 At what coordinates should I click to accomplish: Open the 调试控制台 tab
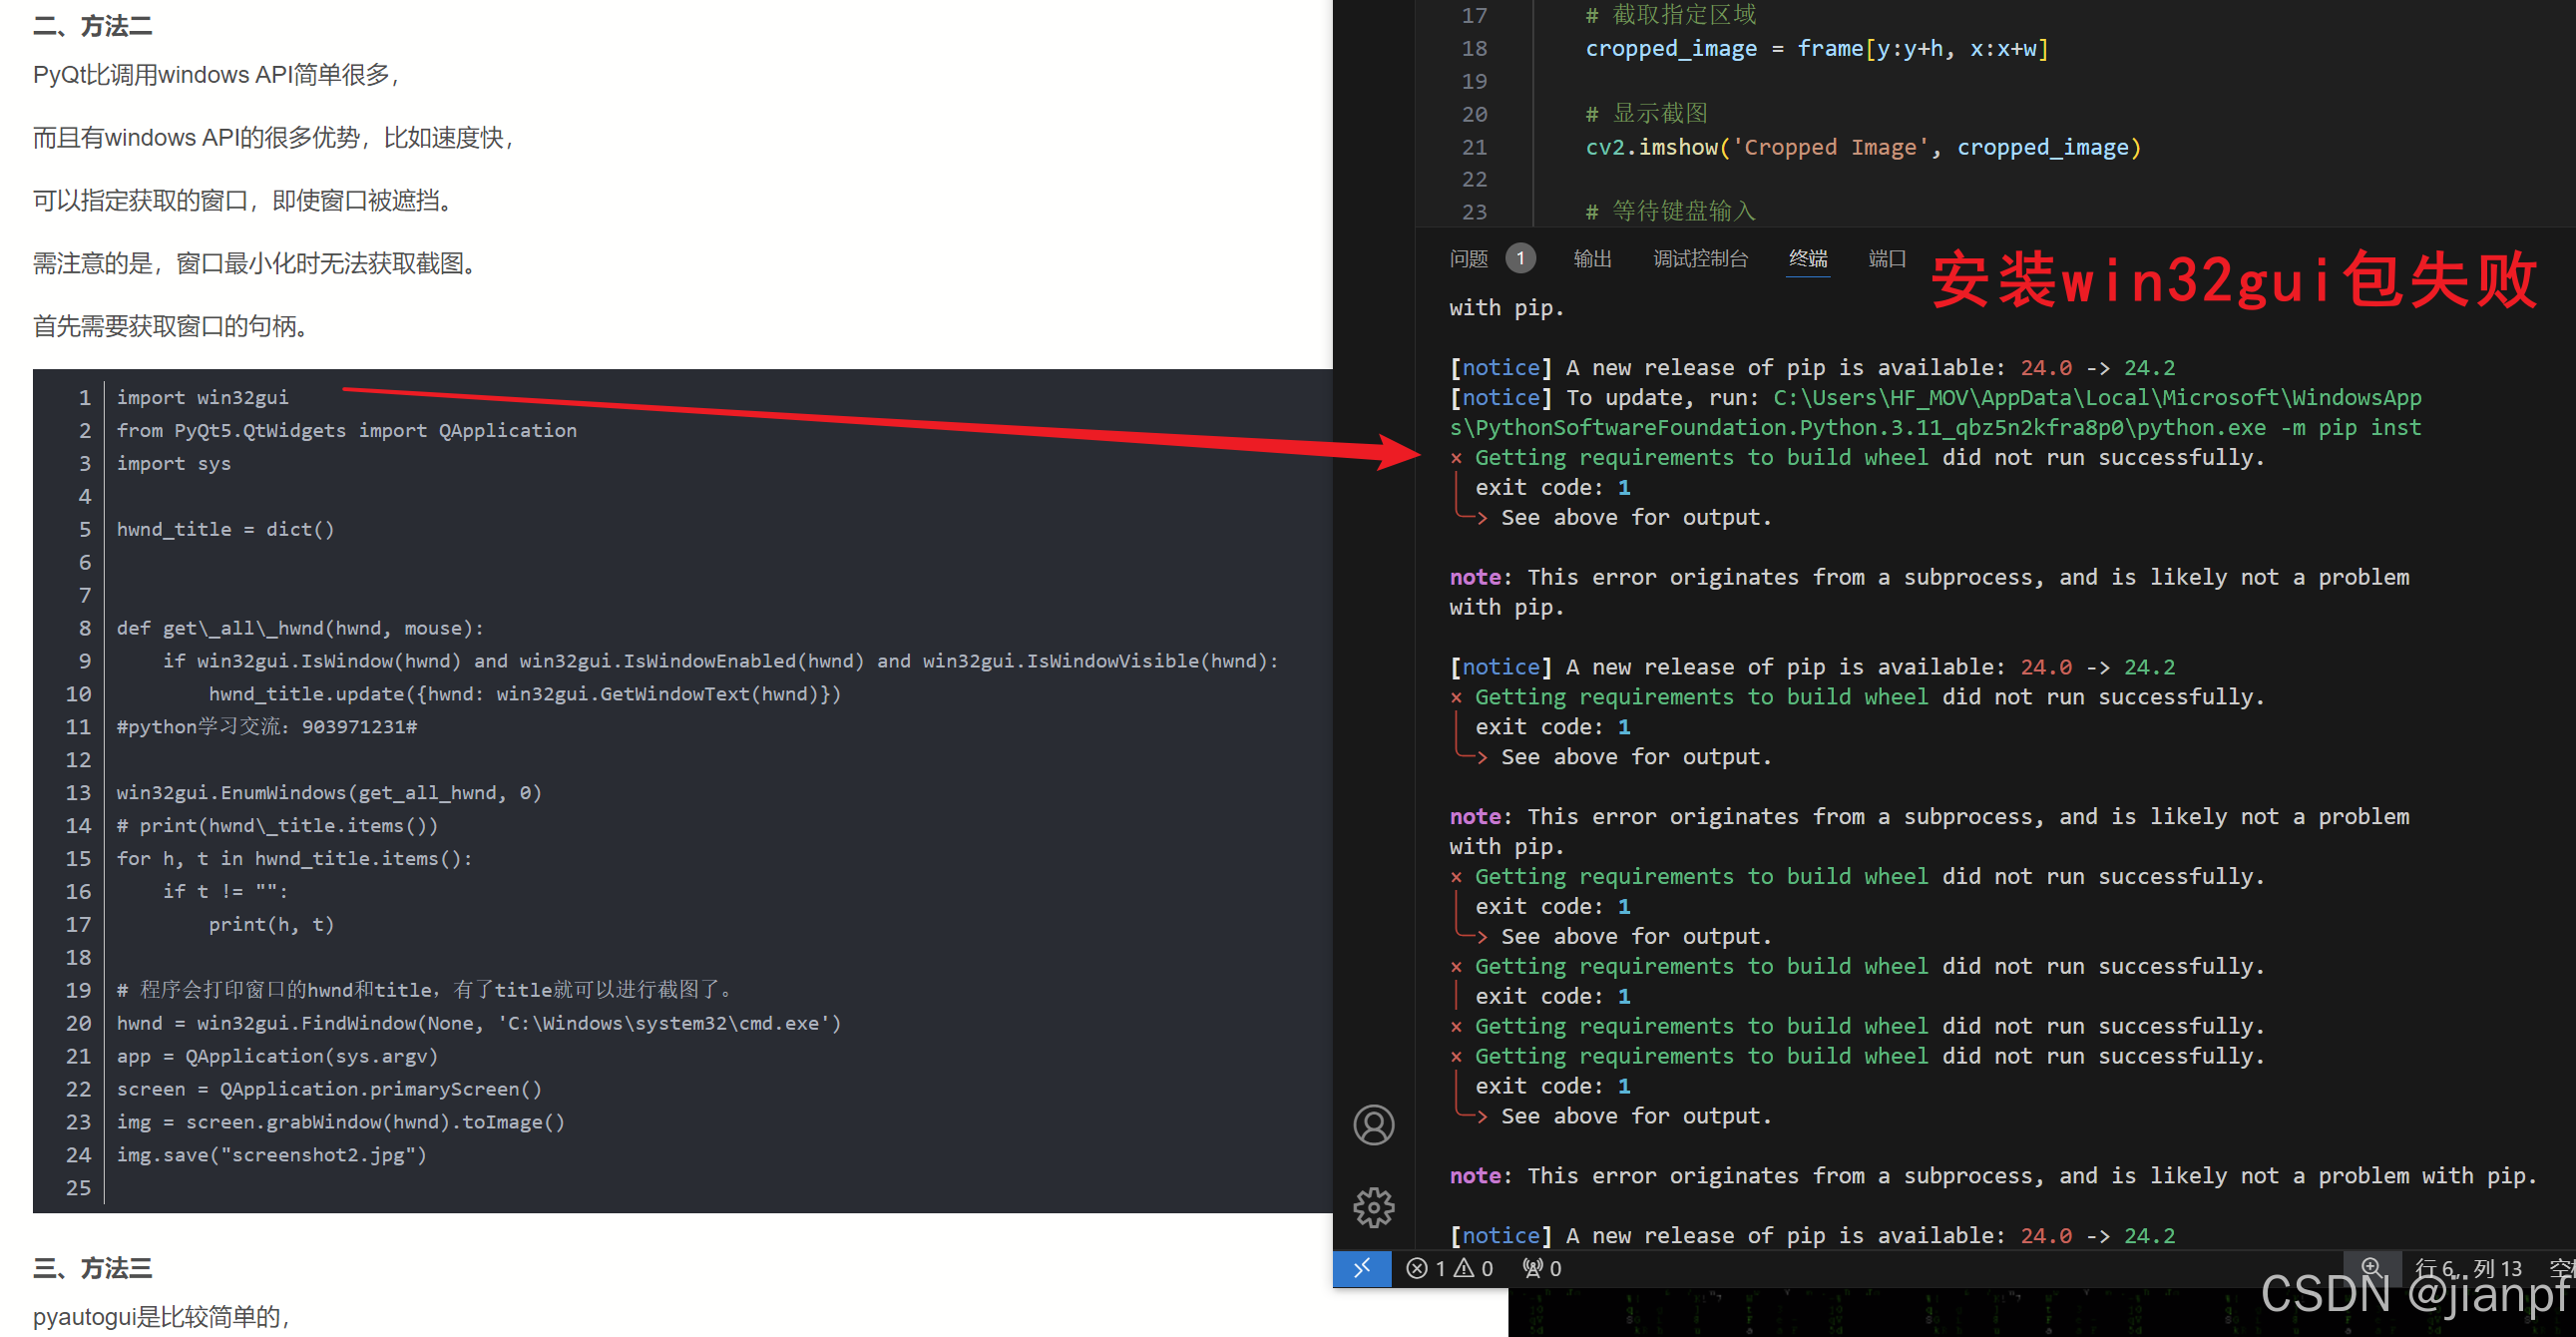click(1700, 259)
